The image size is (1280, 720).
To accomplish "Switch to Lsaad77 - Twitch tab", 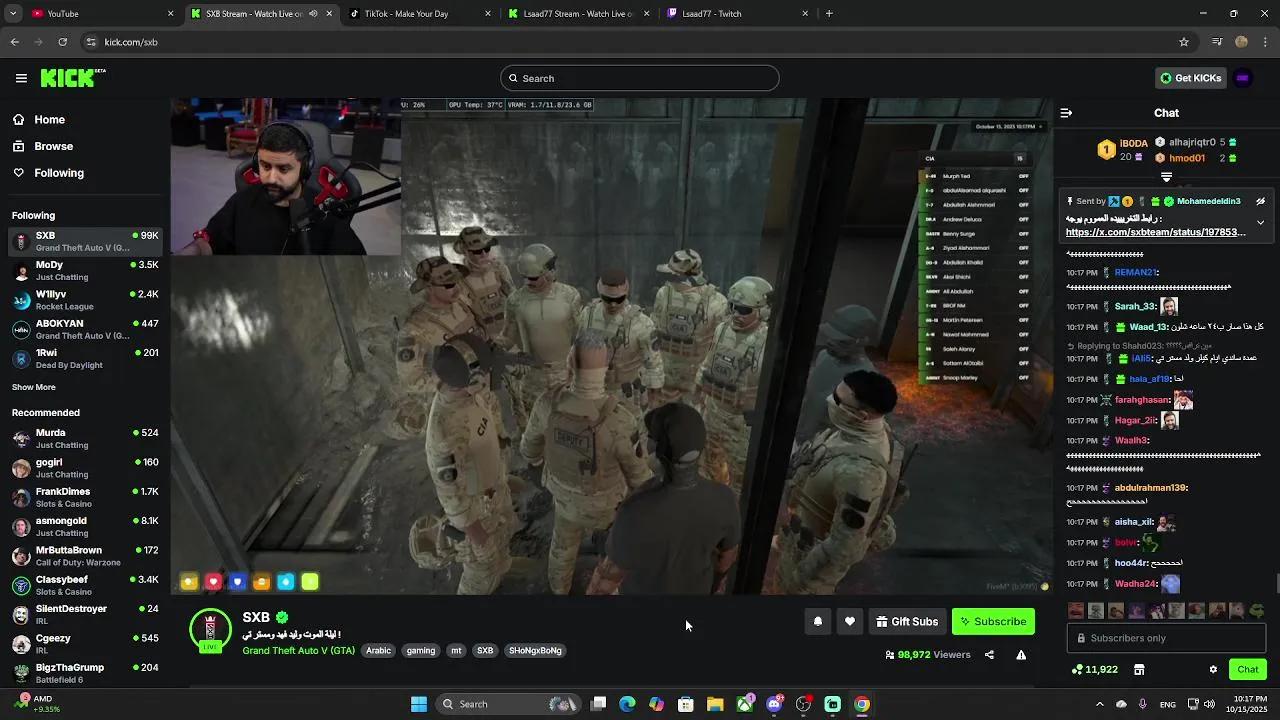I will 735,14.
